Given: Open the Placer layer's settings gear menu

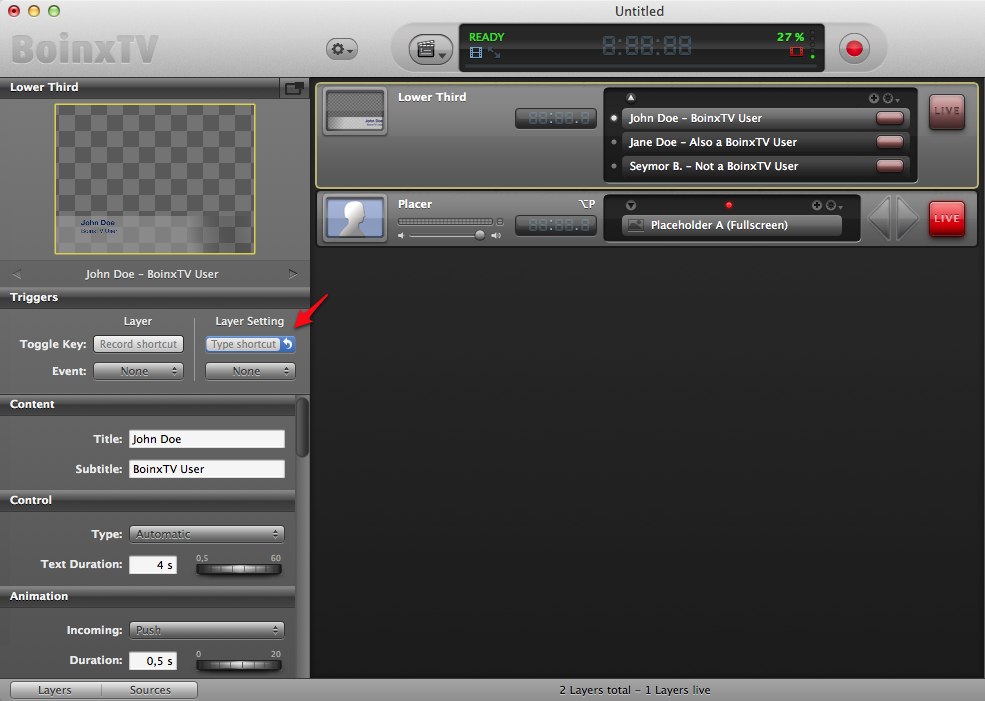Looking at the screenshot, I should tap(834, 206).
